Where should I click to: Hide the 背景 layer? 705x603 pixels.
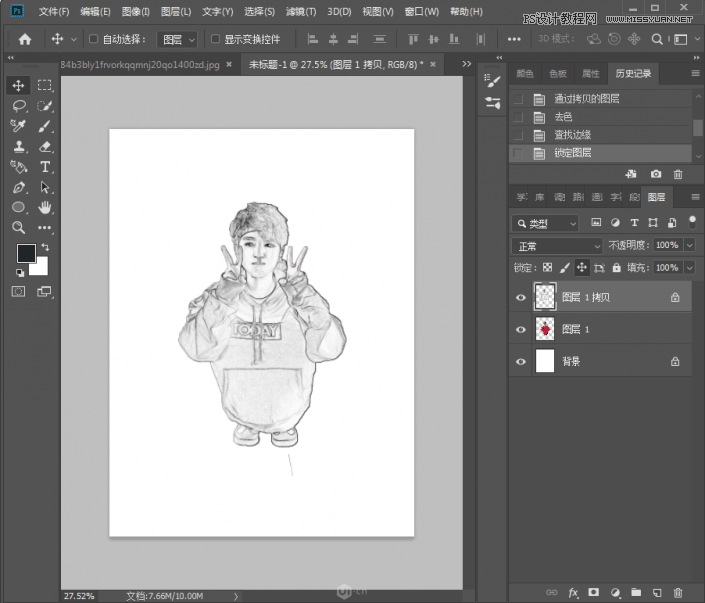click(521, 362)
